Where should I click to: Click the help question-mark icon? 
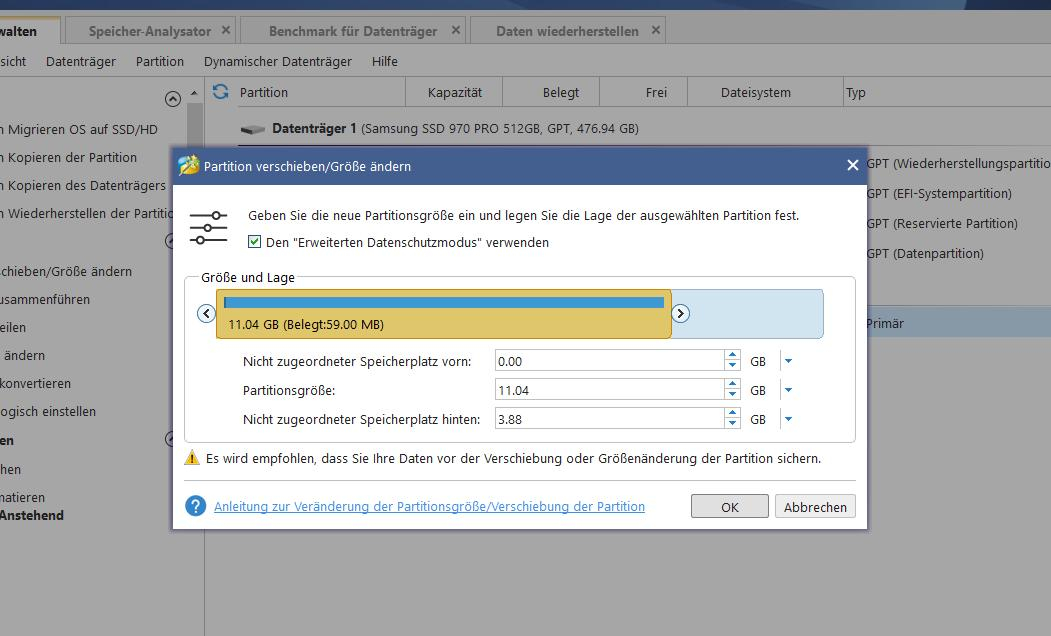click(195, 506)
